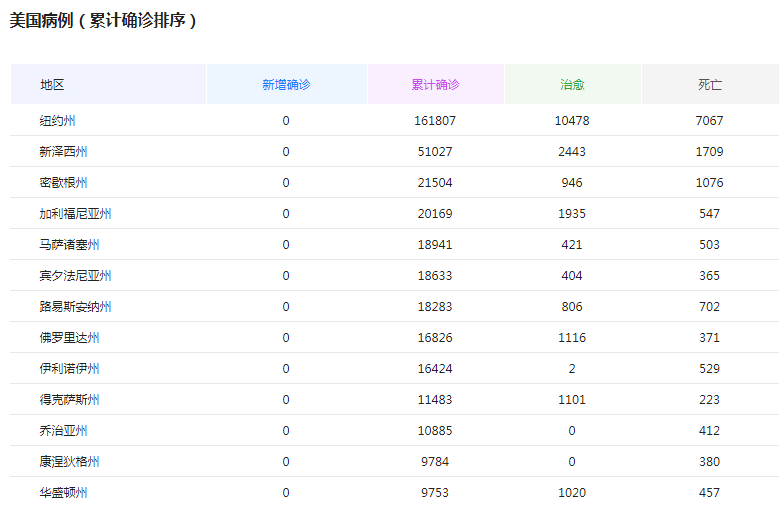Select the 马萨诸塞州 row name
The image size is (784, 506).
point(70,244)
